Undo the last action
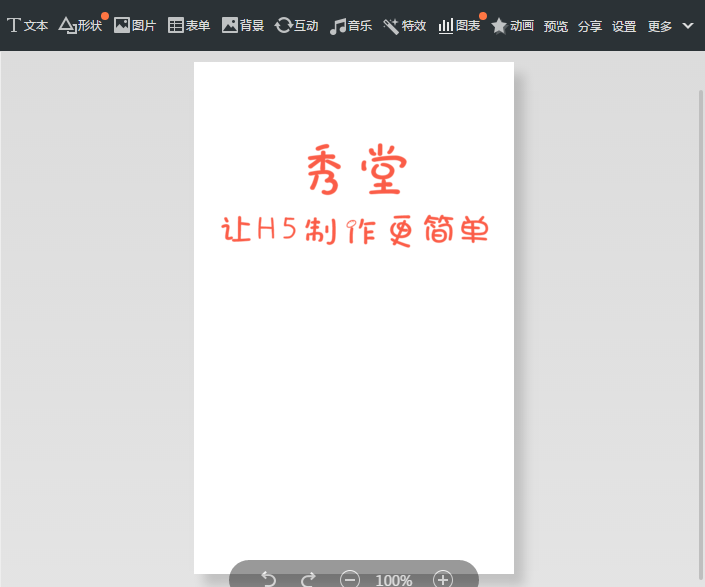Image resolution: width=705 pixels, height=587 pixels. coord(268,579)
